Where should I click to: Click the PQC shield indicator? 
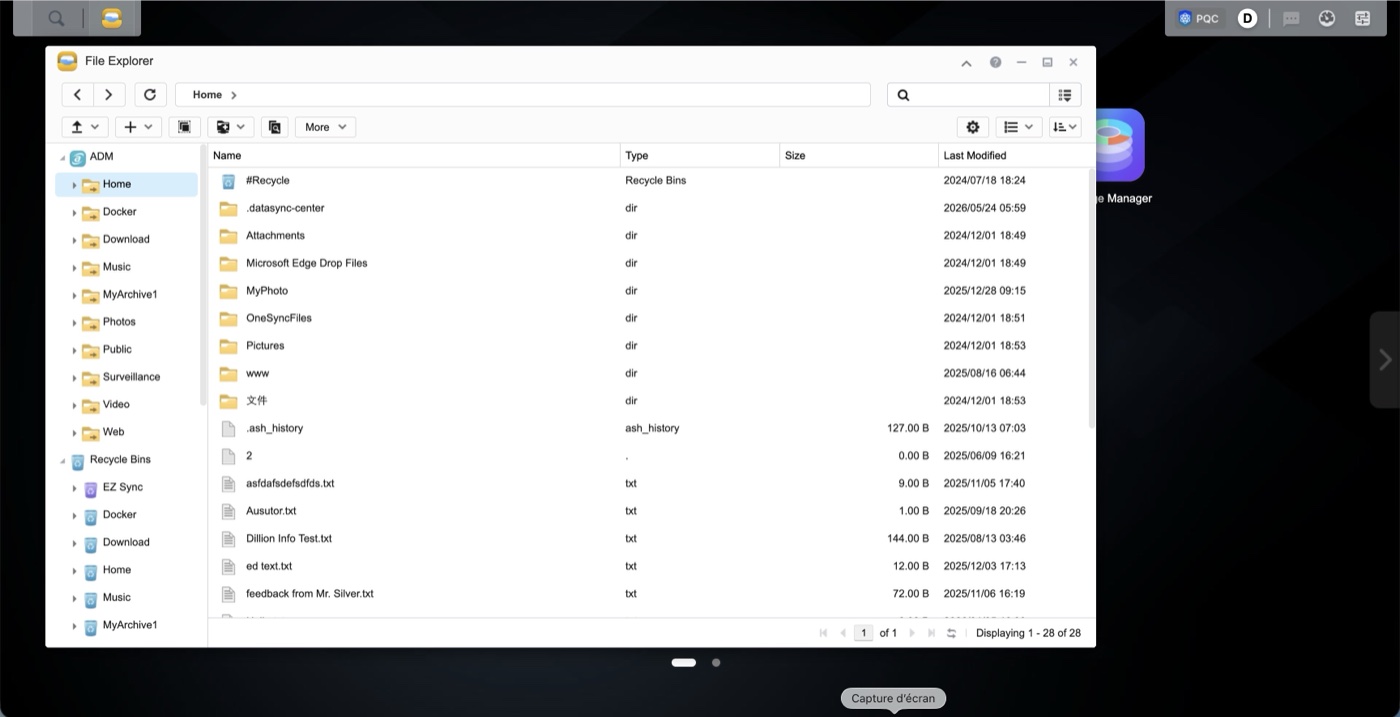point(1199,18)
